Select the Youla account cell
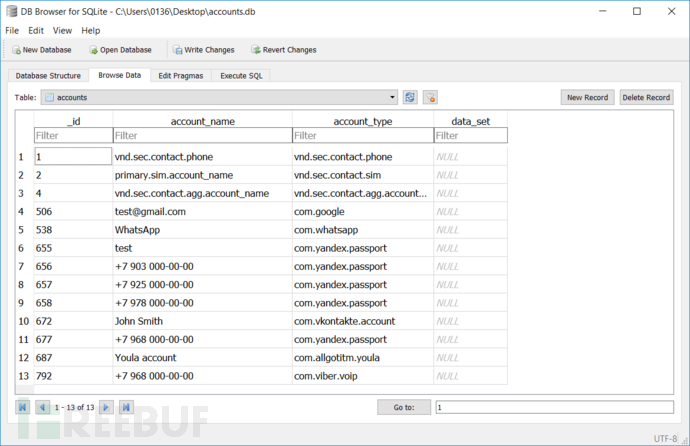690x446 pixels. [x=203, y=358]
